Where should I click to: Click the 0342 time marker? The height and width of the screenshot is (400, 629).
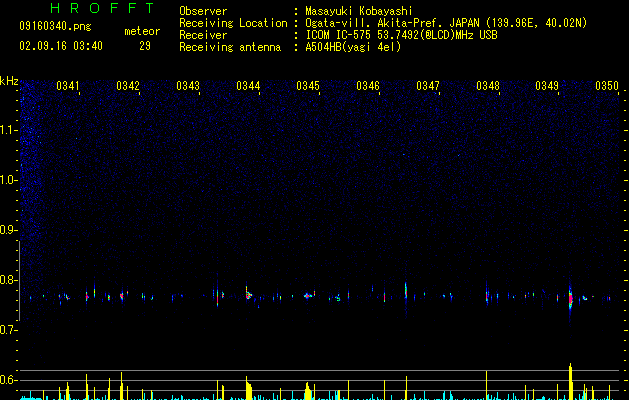(x=128, y=86)
